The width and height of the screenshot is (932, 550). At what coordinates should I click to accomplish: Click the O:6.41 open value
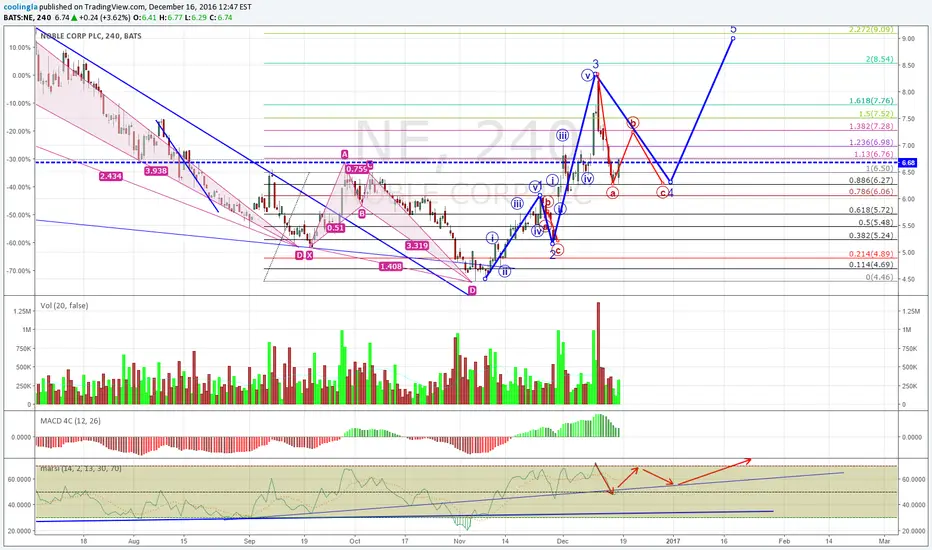point(146,18)
